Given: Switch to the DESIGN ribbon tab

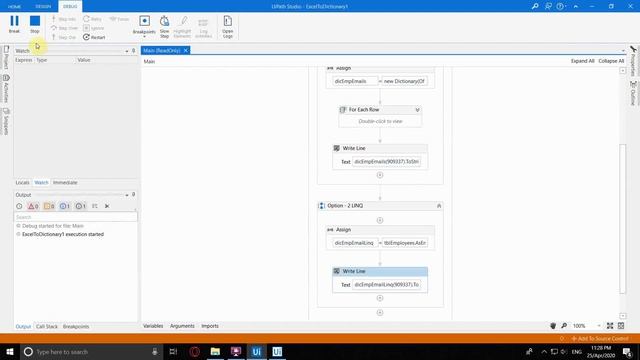Looking at the screenshot, I should (43, 7).
